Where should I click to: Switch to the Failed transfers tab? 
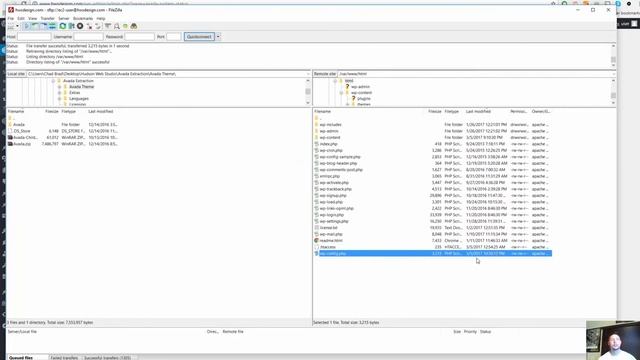coord(64,358)
